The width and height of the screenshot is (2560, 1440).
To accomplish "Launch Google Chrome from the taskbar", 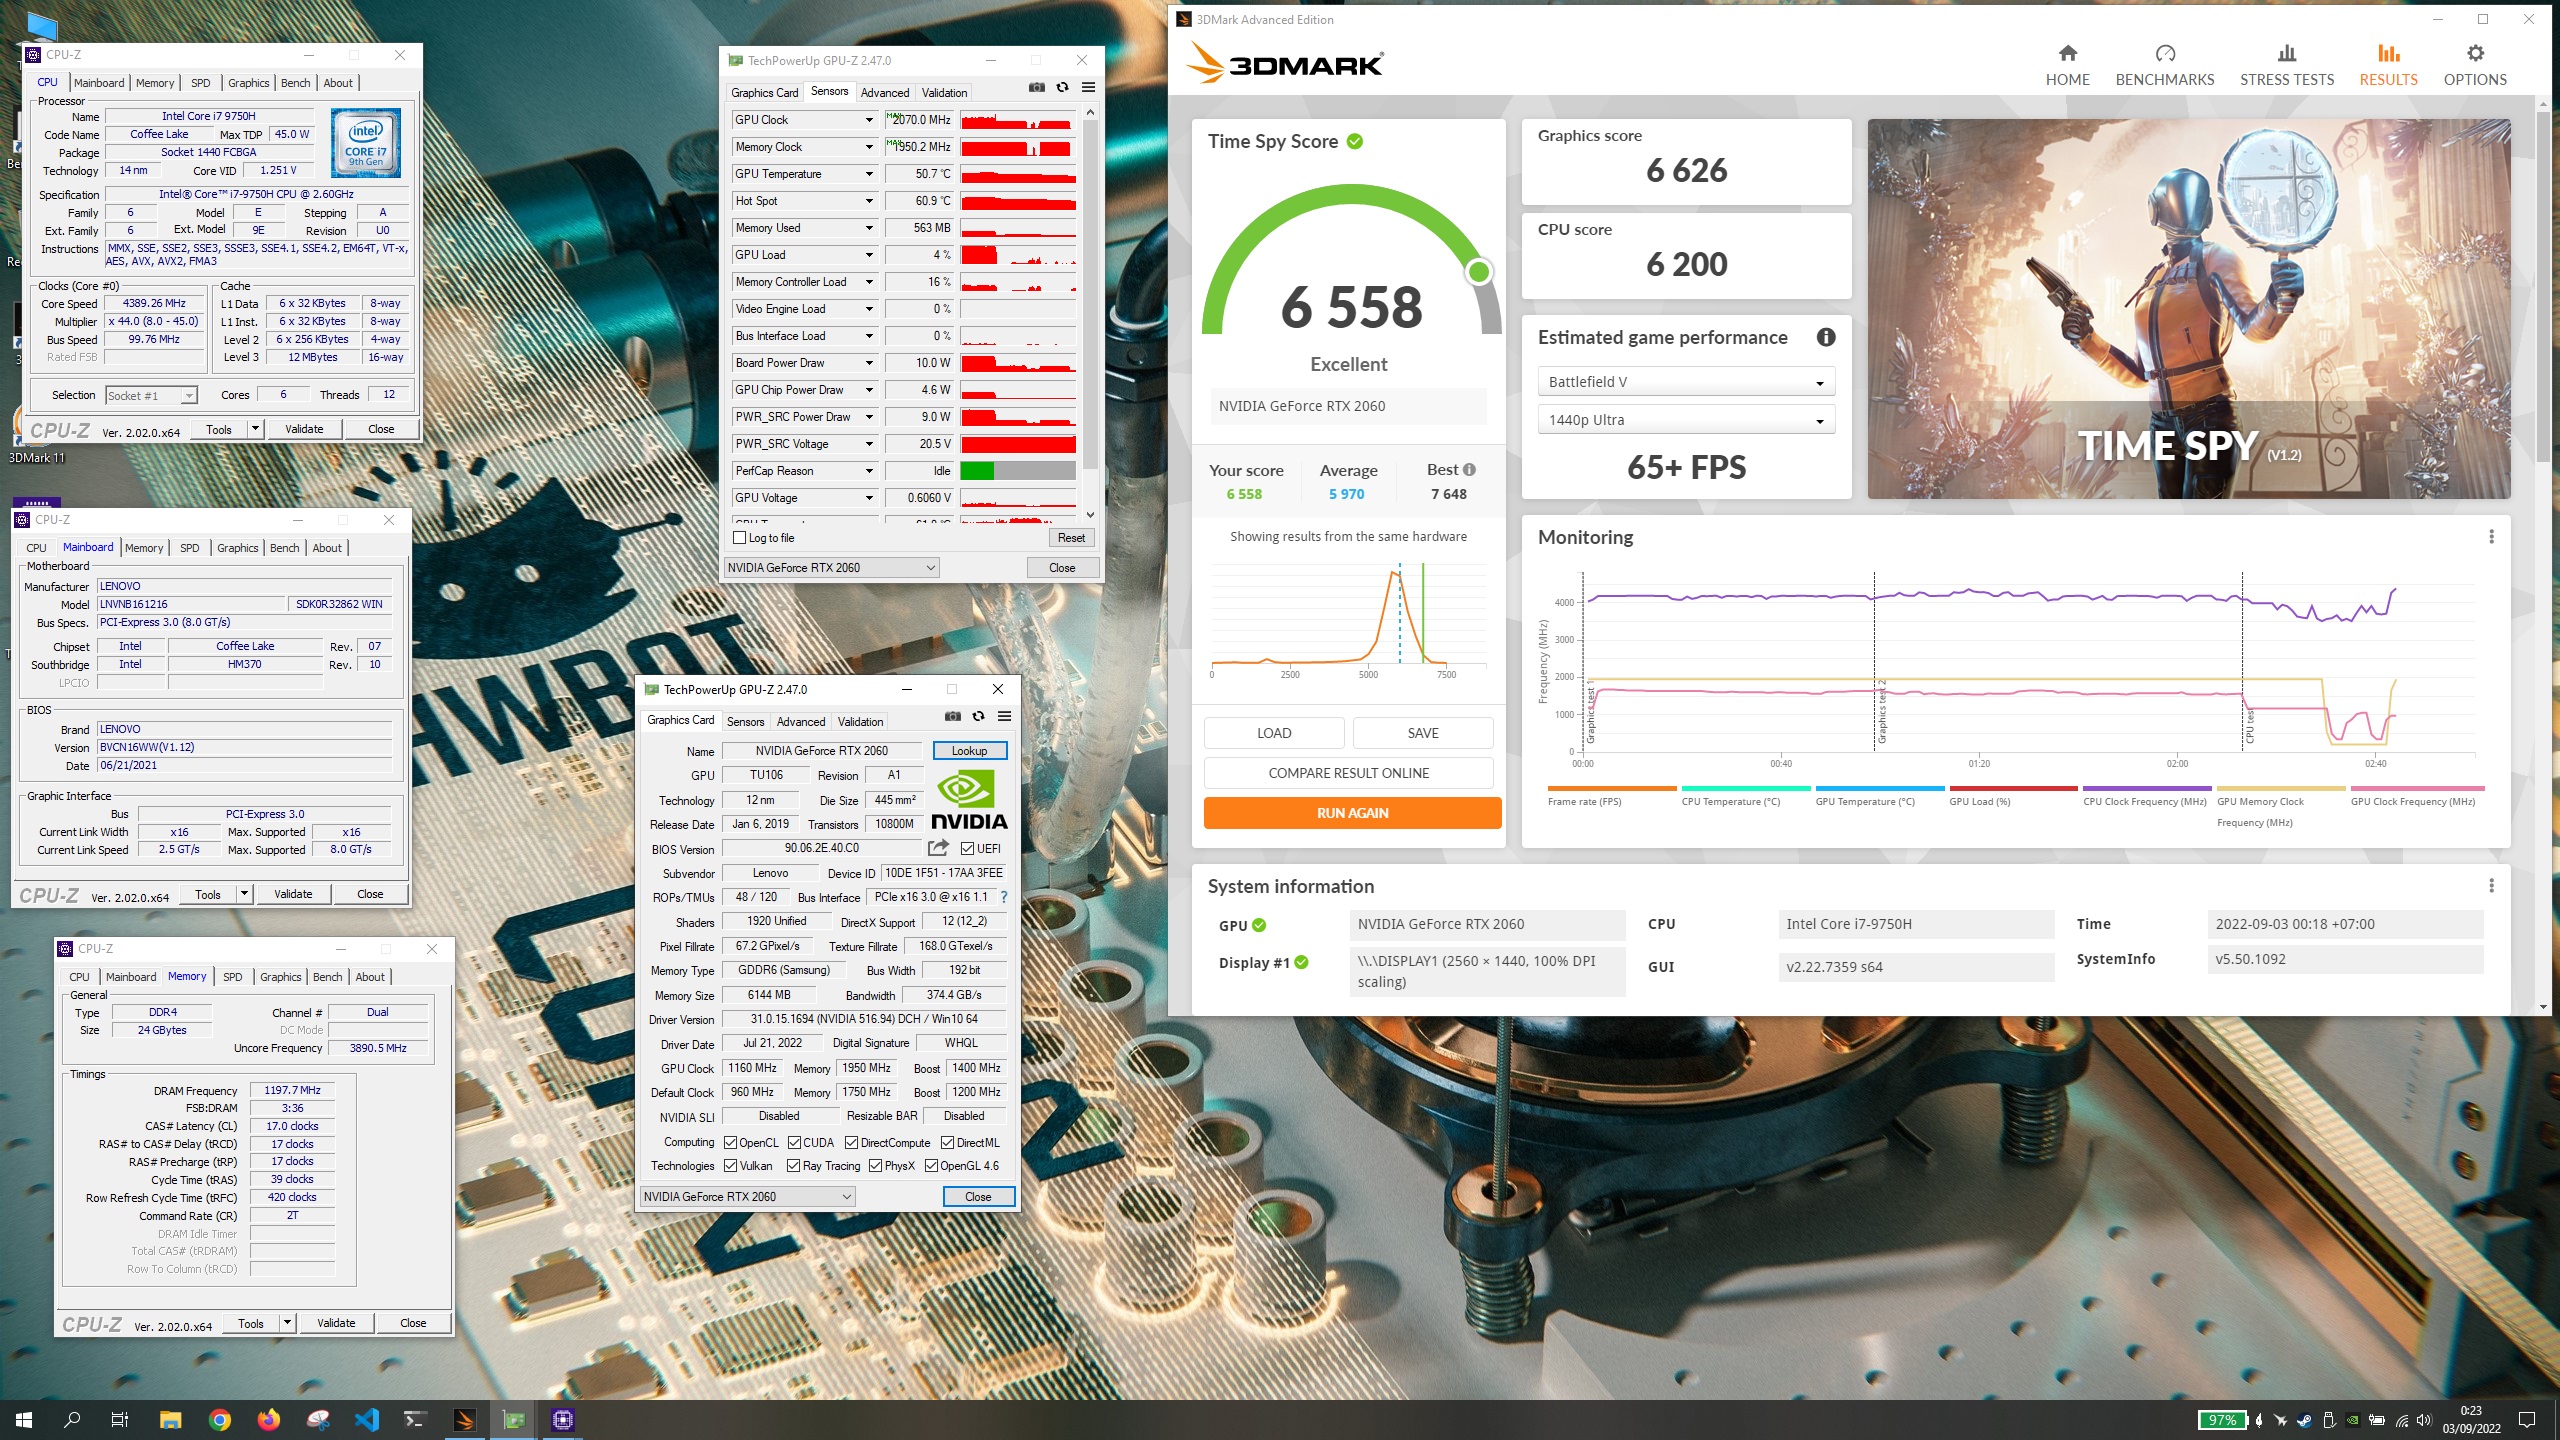I will pos(219,1420).
